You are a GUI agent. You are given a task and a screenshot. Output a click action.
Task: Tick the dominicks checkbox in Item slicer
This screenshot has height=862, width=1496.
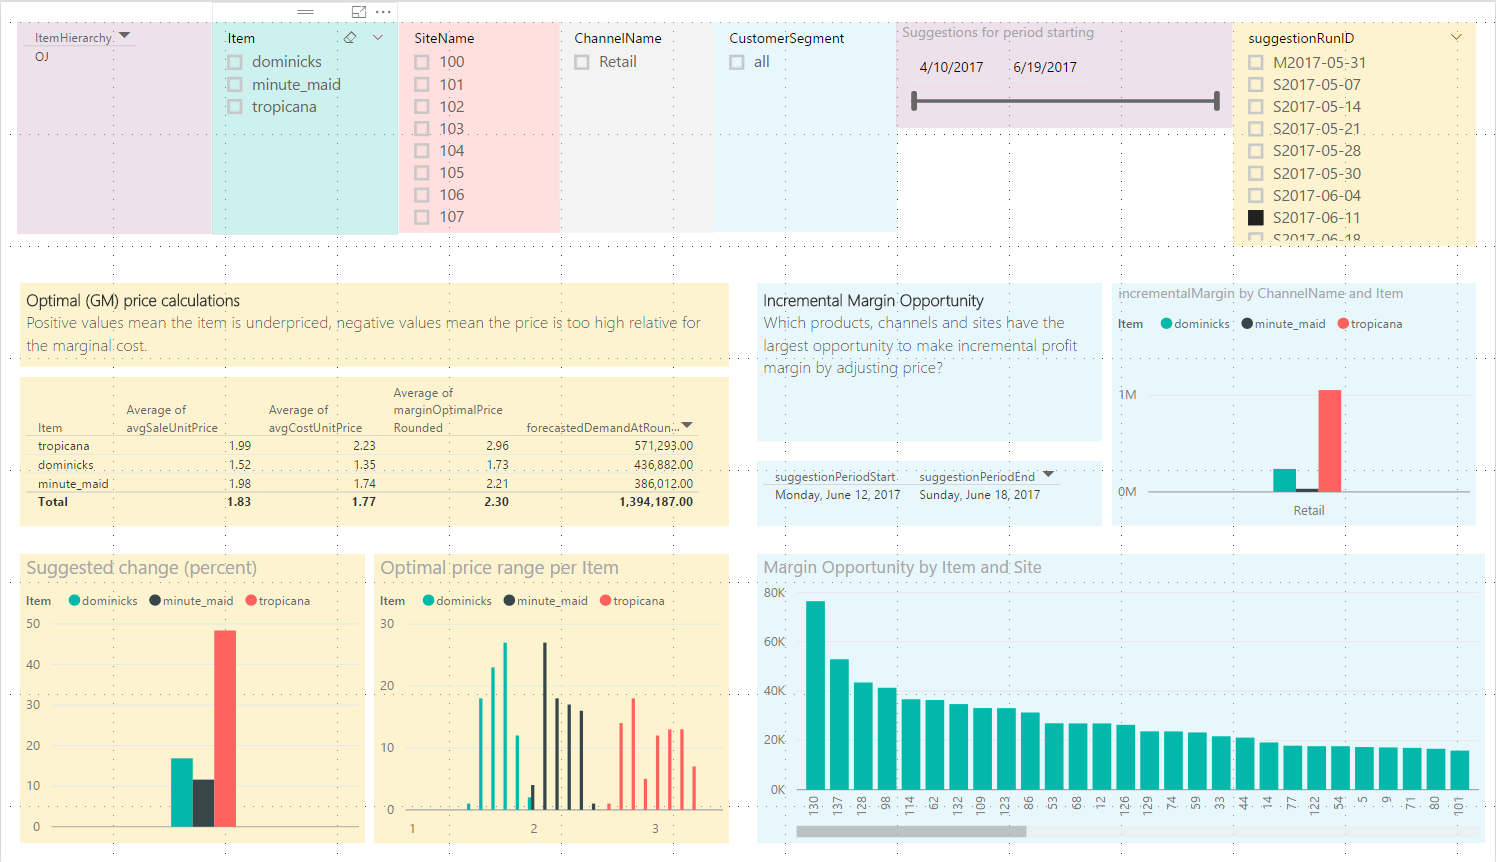[x=235, y=62]
